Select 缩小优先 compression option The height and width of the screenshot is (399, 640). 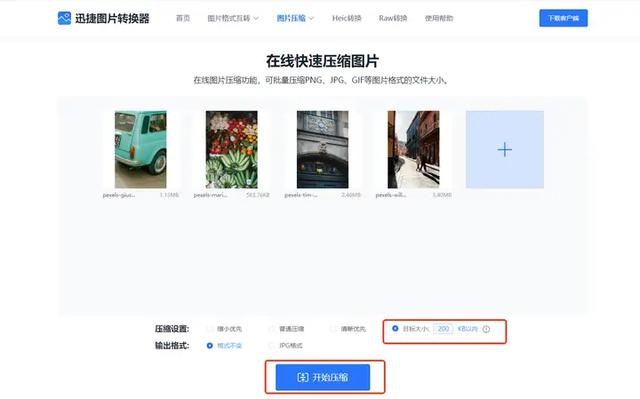[225, 329]
